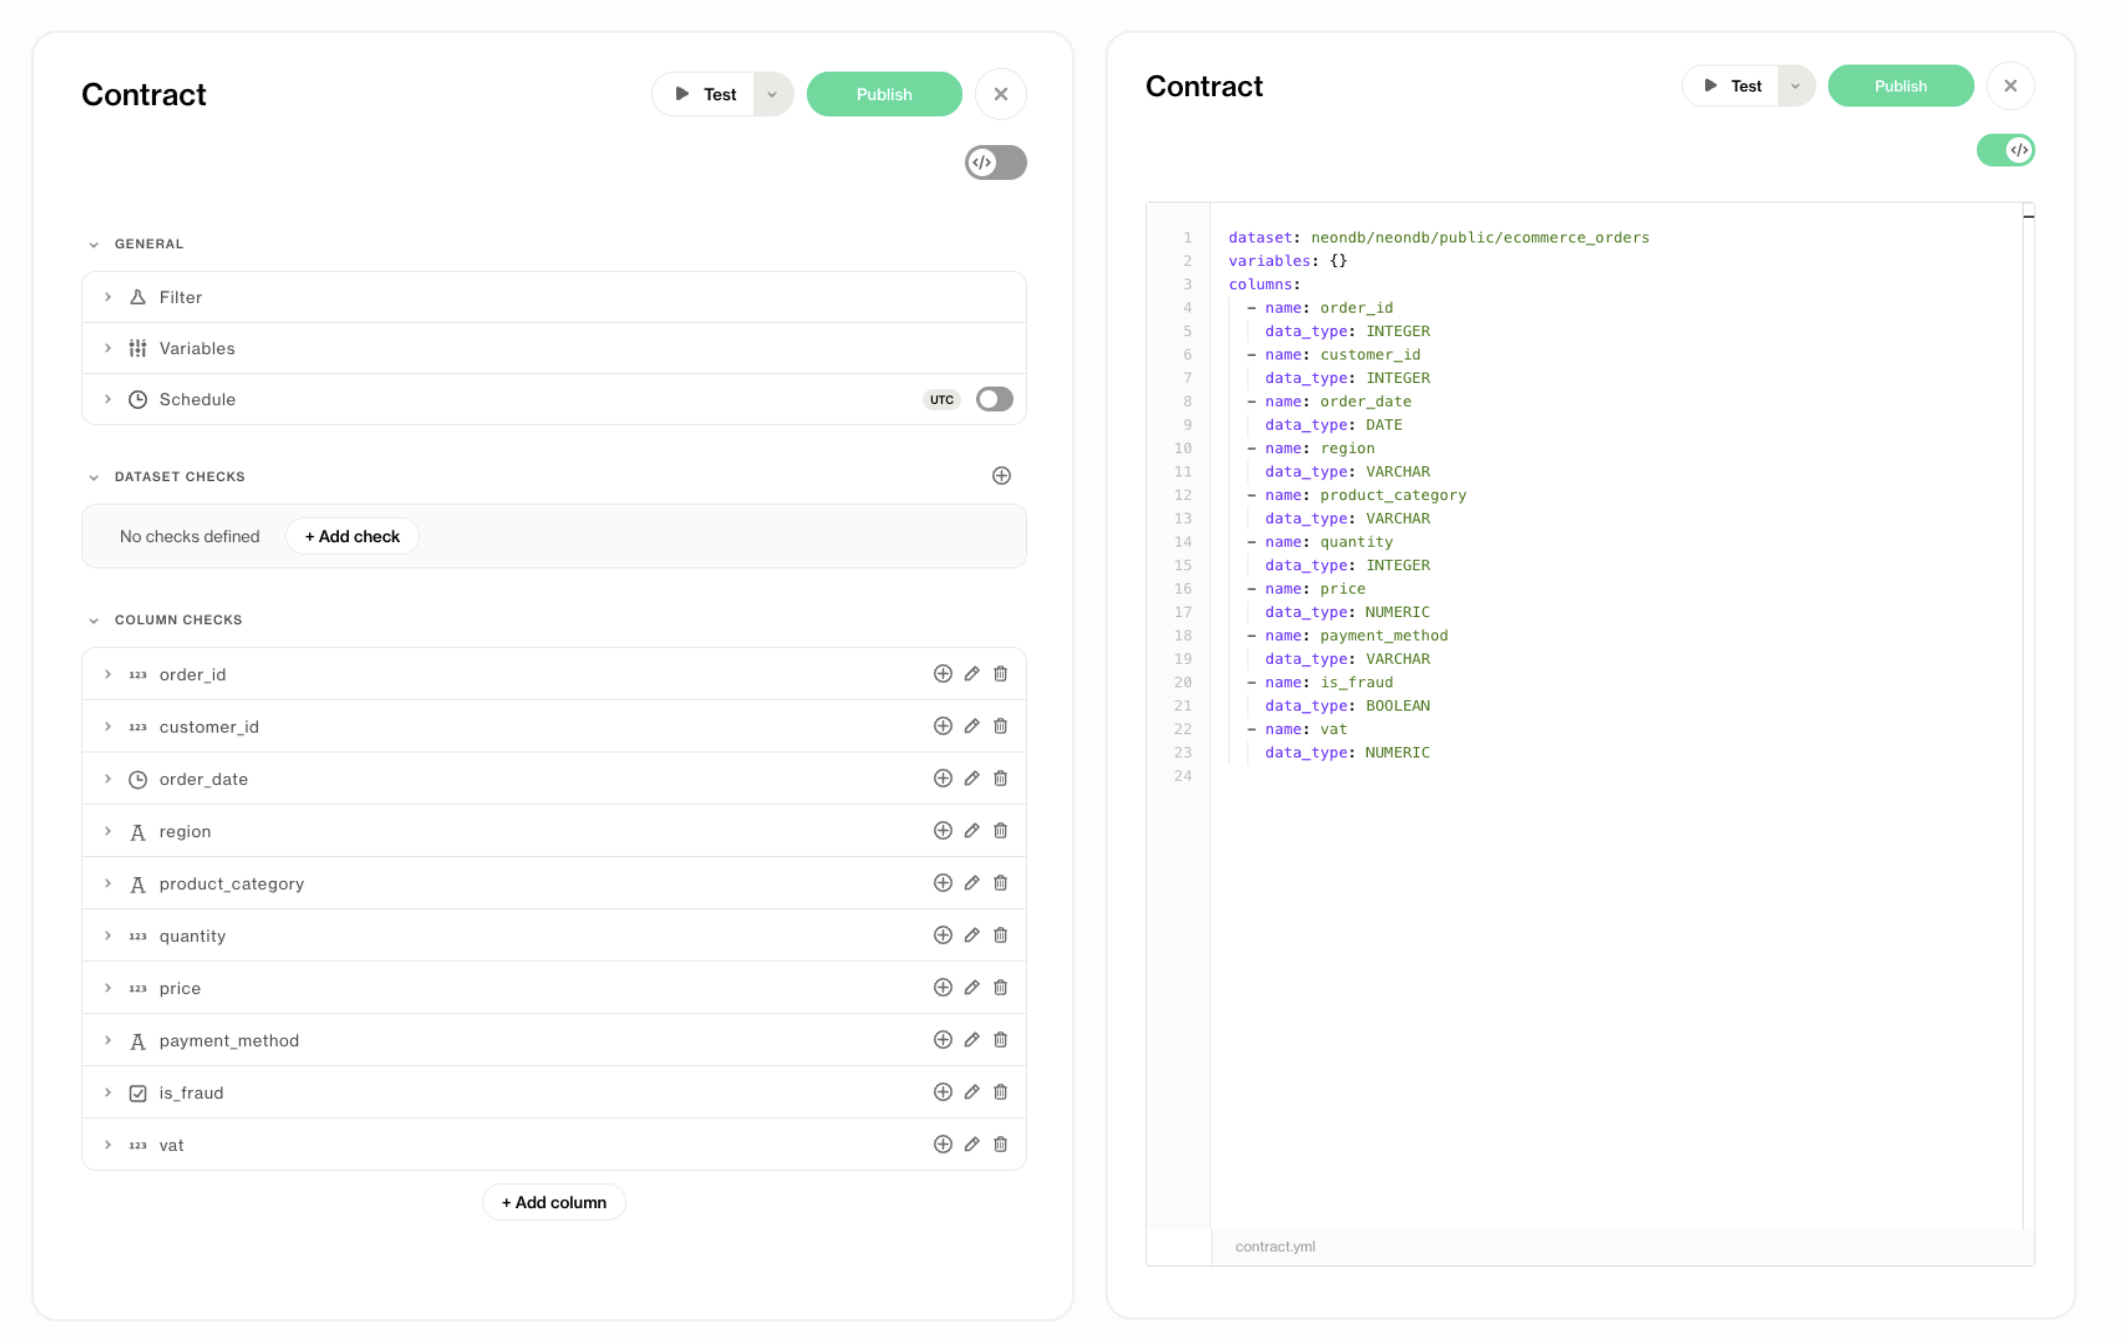2126x1338 pixels.
Task: Add a check to is_fraud column
Action: 942,1092
